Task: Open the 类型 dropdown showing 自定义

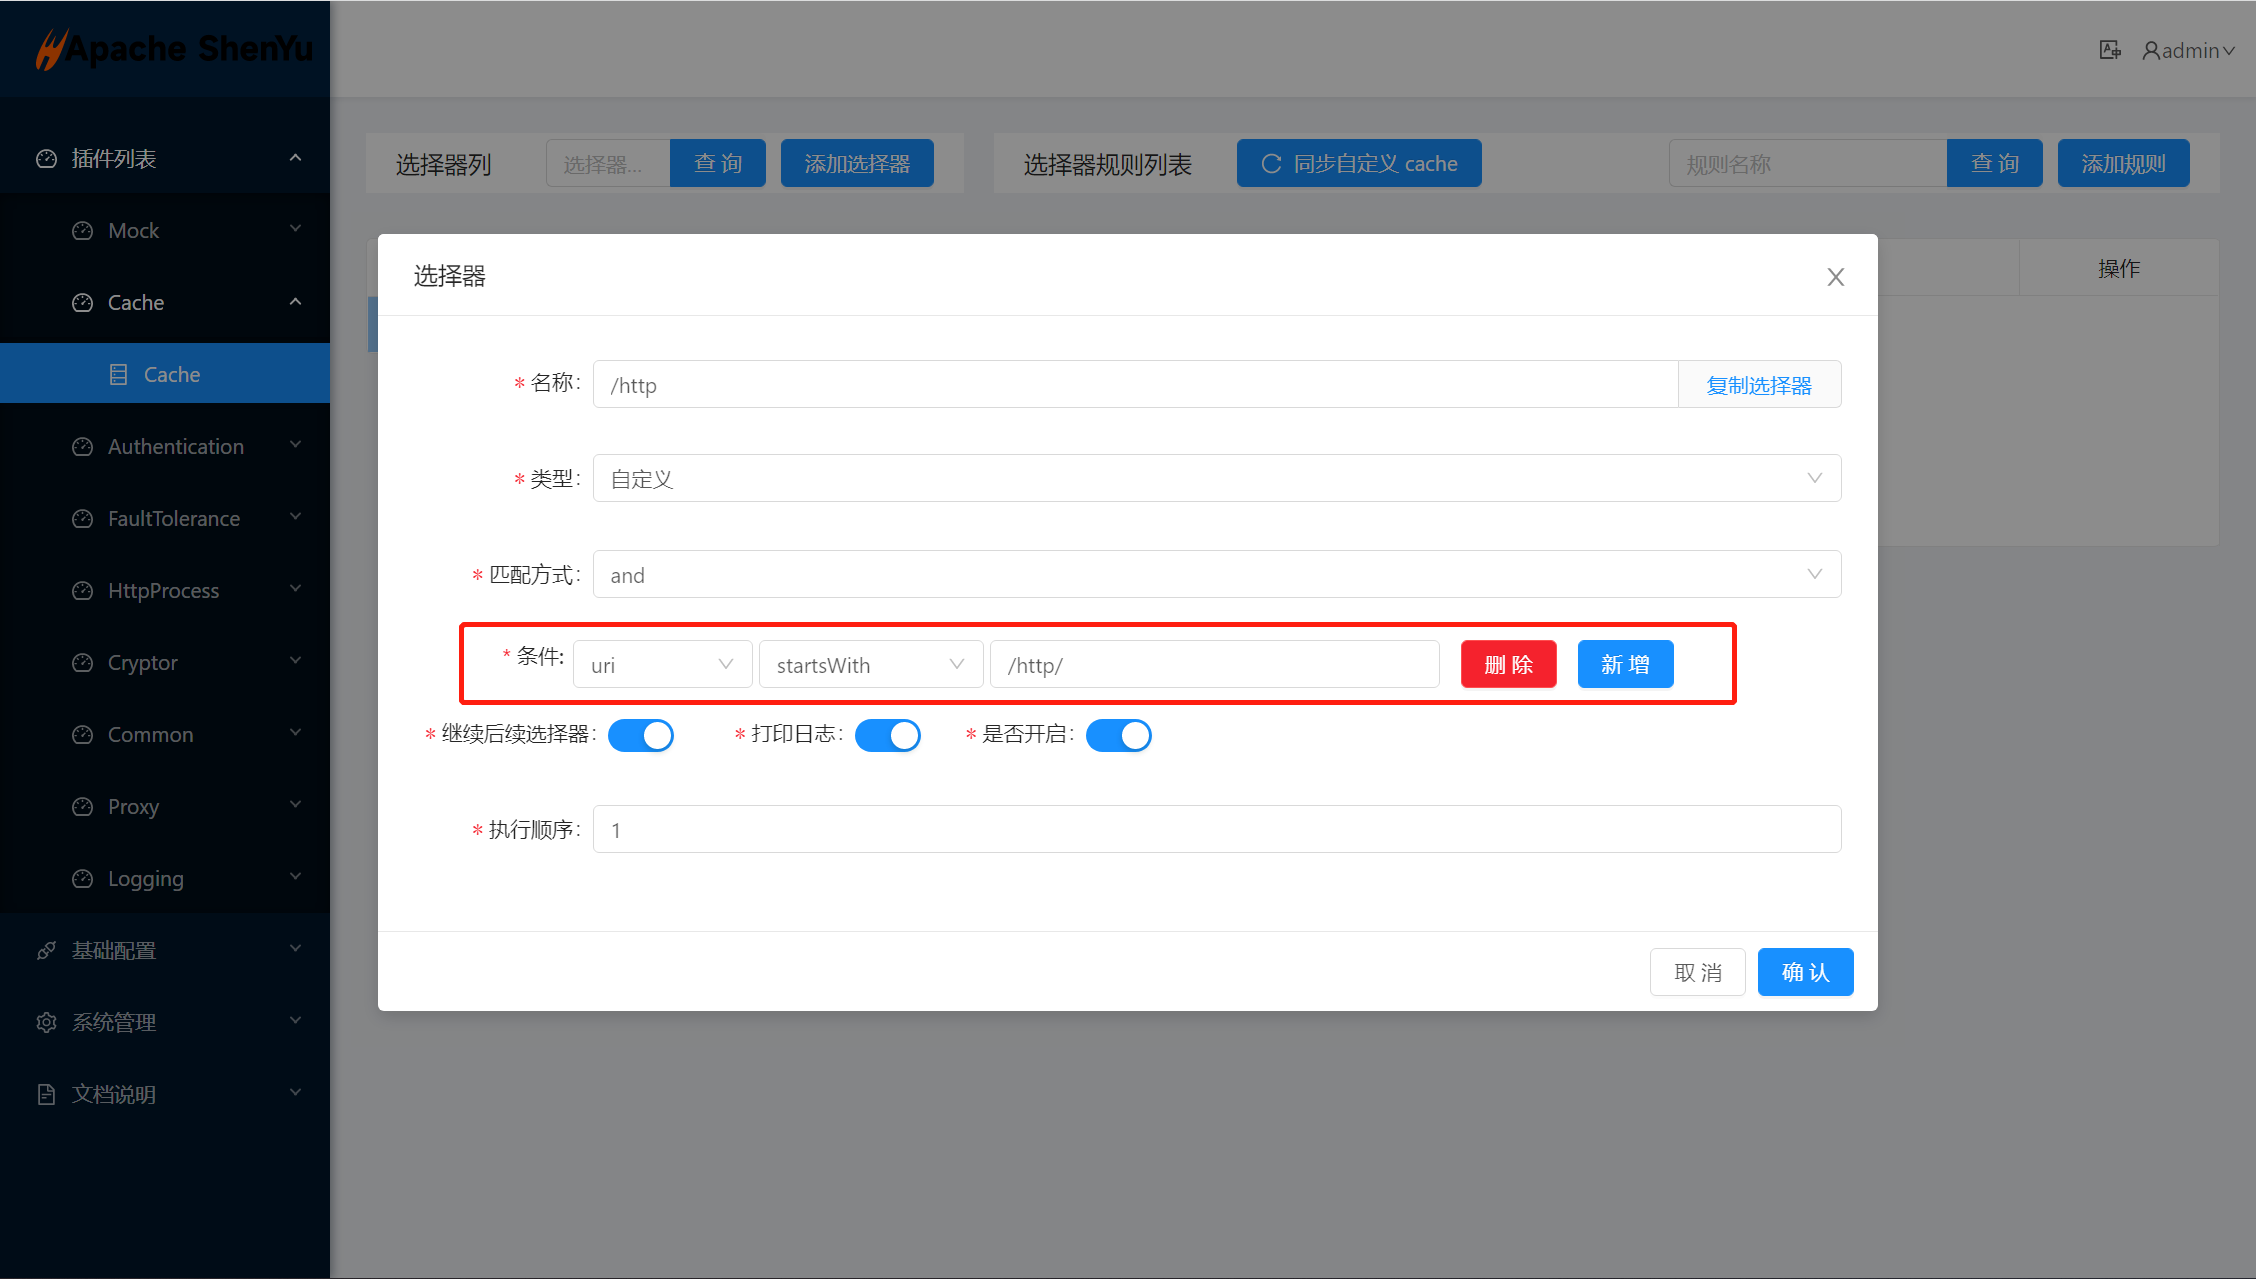Action: point(1216,479)
